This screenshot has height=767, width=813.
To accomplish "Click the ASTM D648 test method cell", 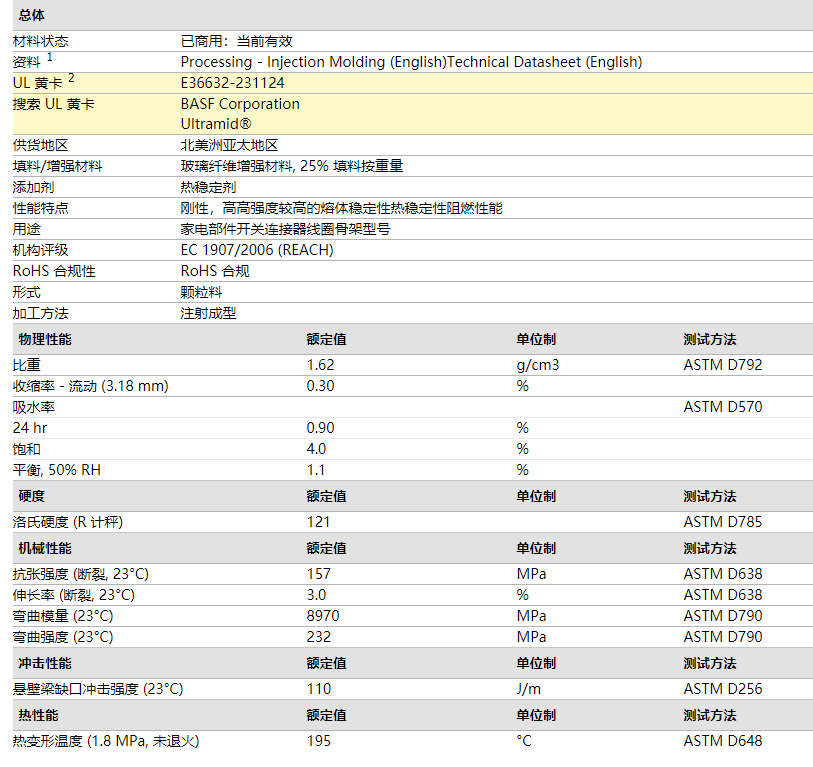I will click(x=722, y=741).
